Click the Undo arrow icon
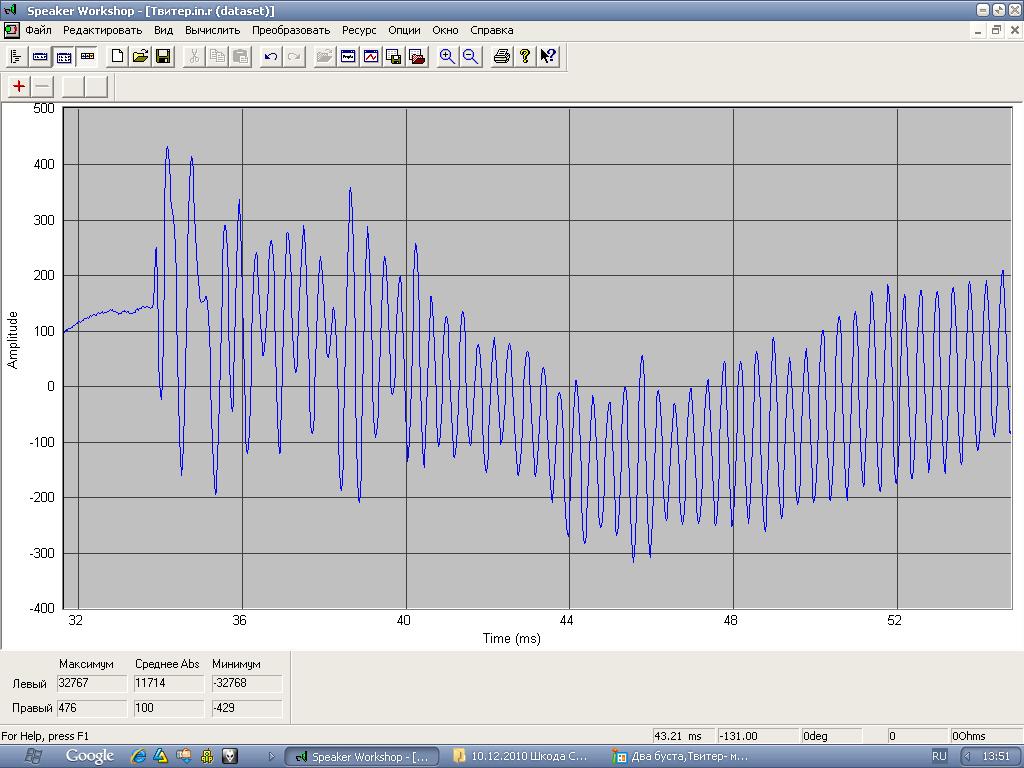Image resolution: width=1024 pixels, height=768 pixels. pos(270,56)
